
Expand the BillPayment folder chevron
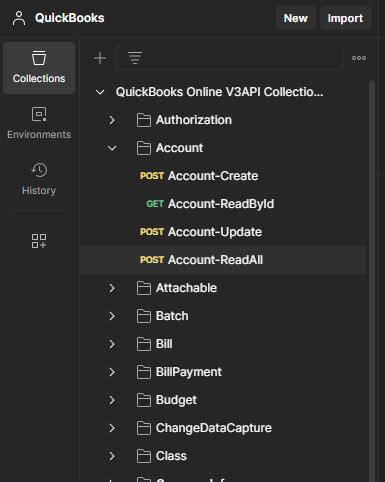click(x=112, y=372)
